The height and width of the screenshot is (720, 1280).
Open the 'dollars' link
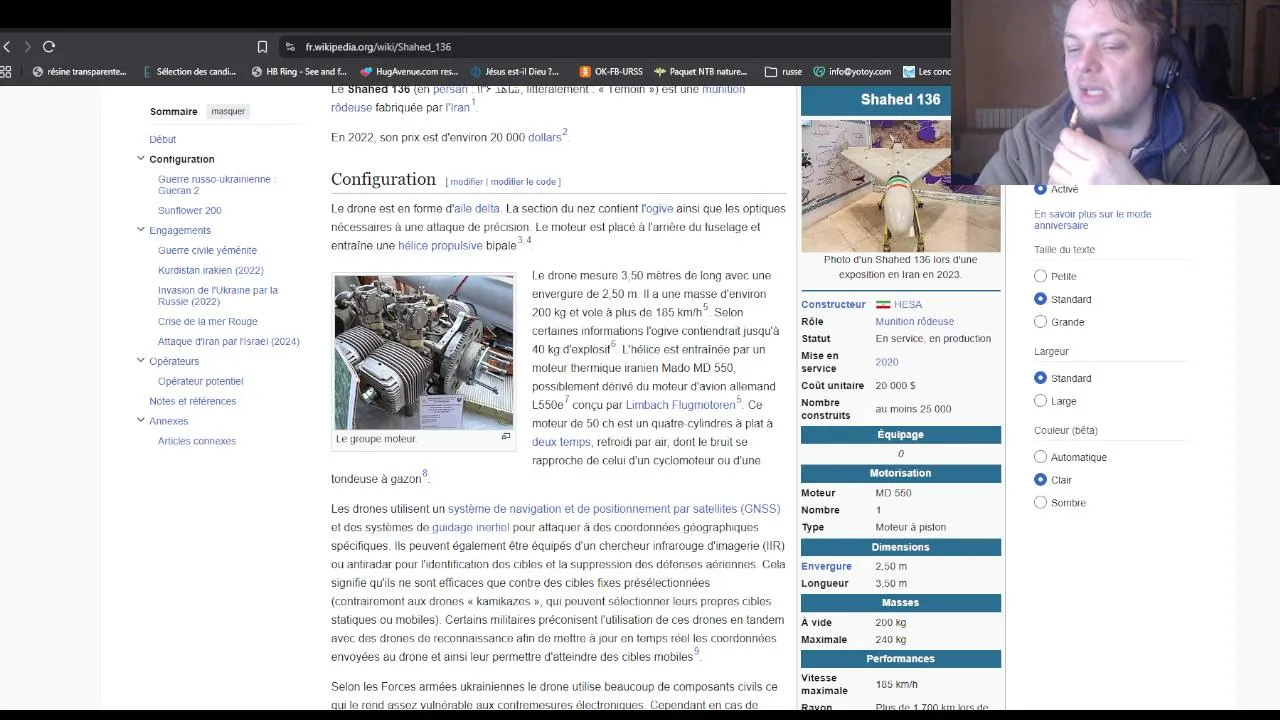pos(545,137)
